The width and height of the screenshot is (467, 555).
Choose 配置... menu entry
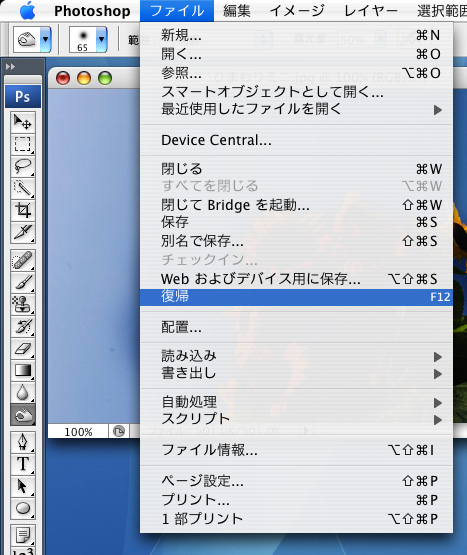[x=296, y=327]
